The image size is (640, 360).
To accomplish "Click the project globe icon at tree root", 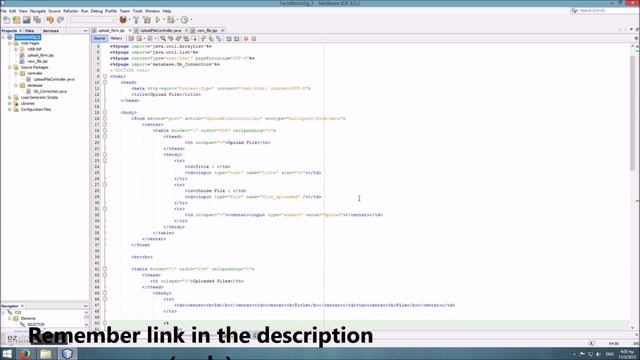I will (10, 37).
